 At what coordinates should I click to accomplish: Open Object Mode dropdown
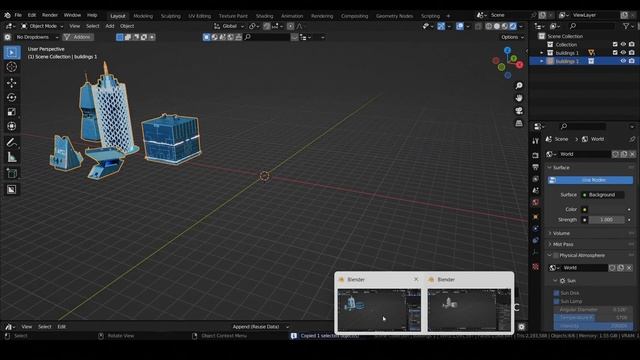tap(42, 26)
